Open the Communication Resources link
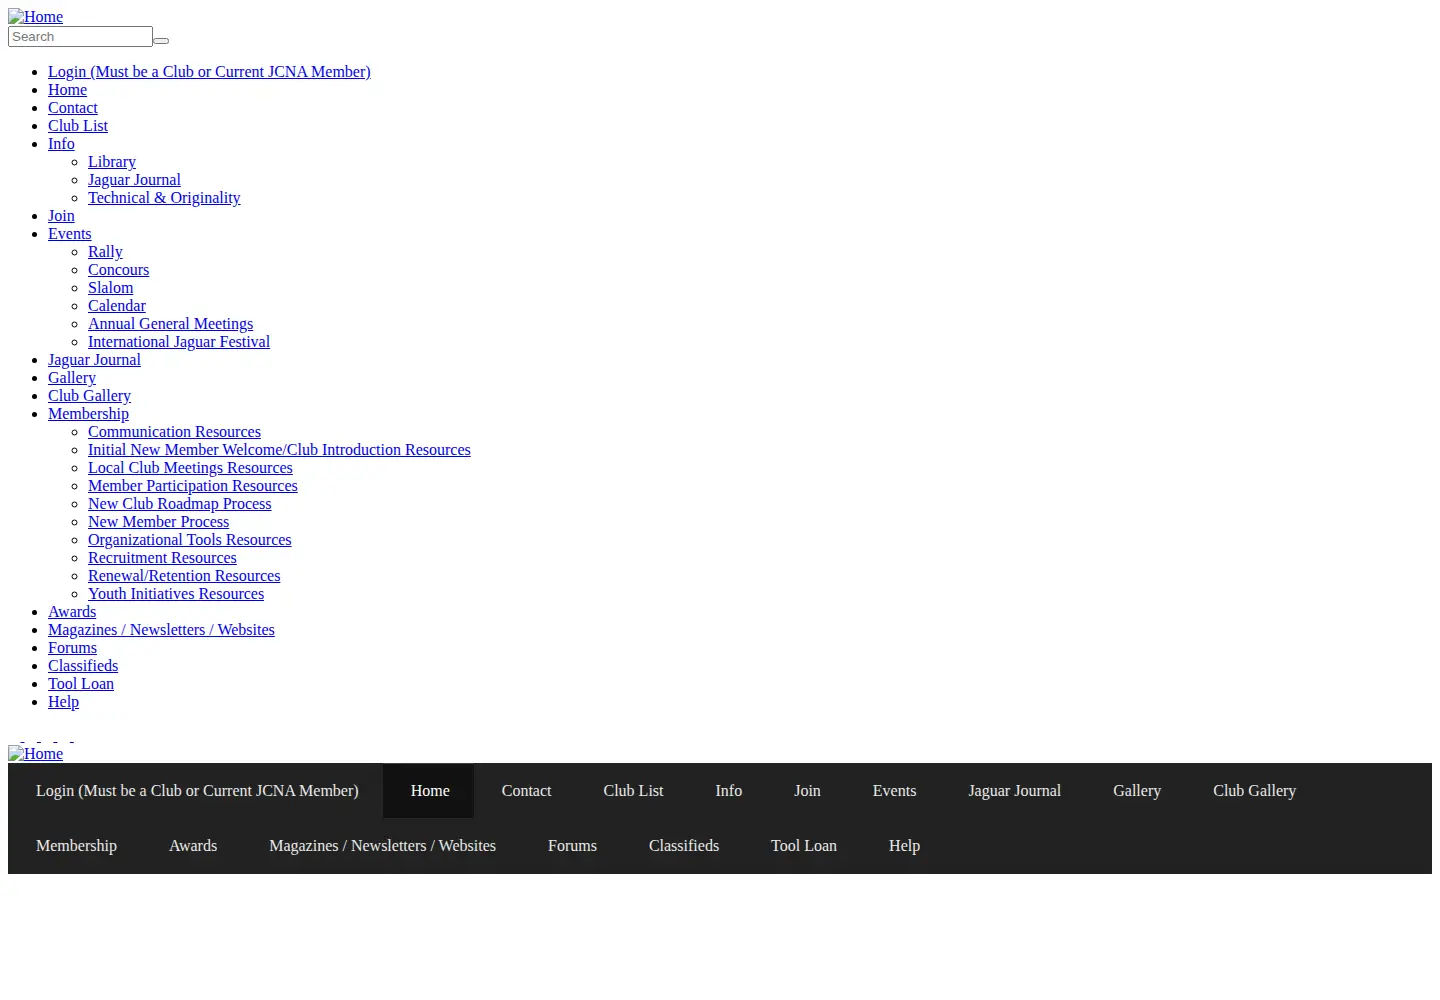 tap(174, 432)
